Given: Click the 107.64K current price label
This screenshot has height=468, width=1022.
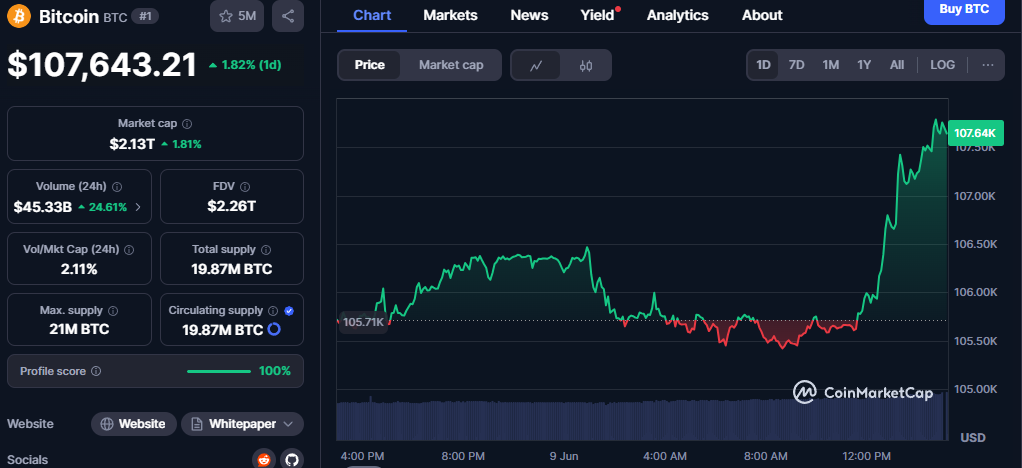Looking at the screenshot, I should click(x=975, y=133).
